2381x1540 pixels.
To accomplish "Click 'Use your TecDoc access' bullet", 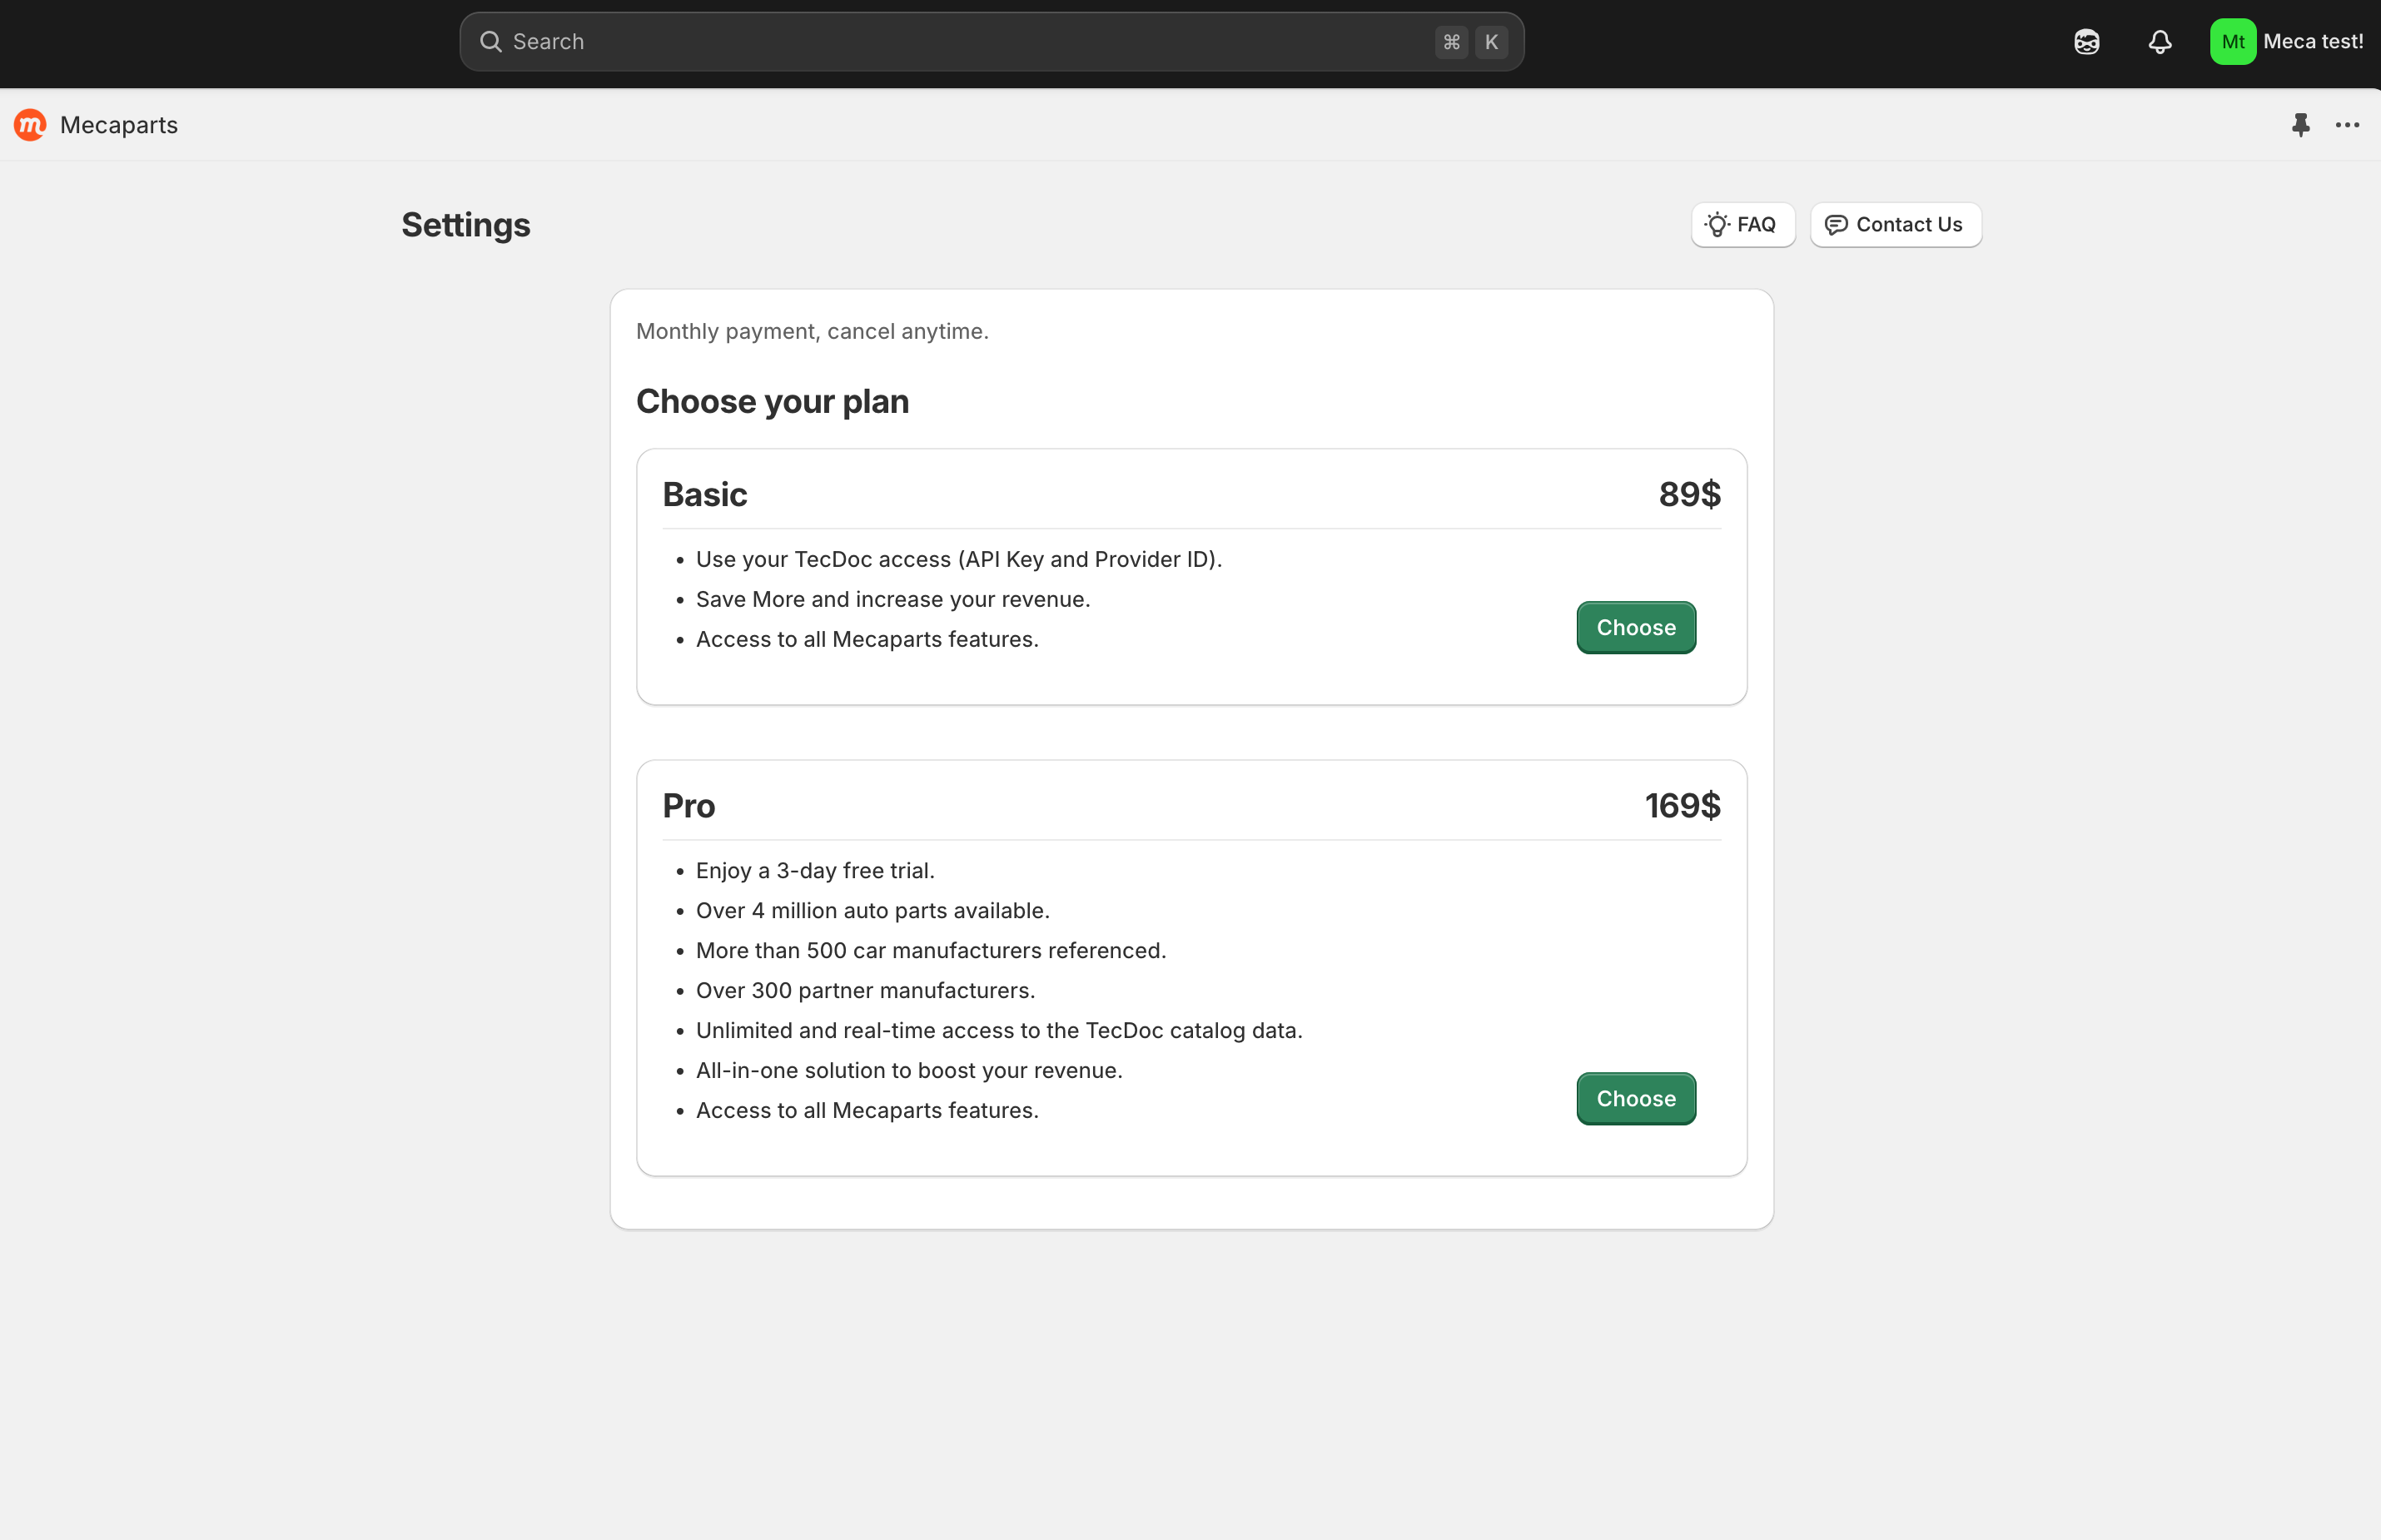I will [x=959, y=560].
